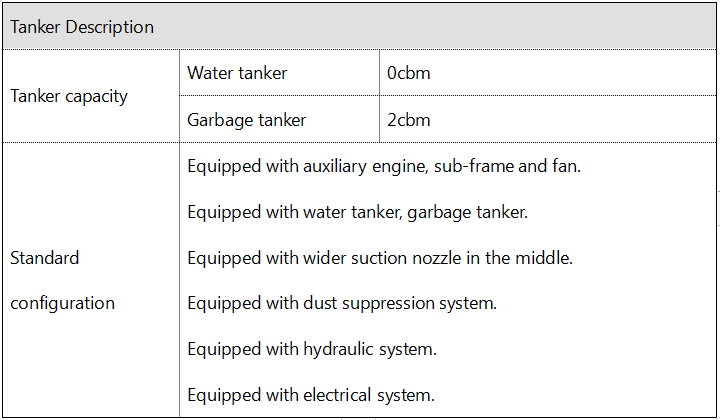Click the hydraulic system line
Image resolution: width=720 pixels, height=420 pixels.
coord(312,349)
